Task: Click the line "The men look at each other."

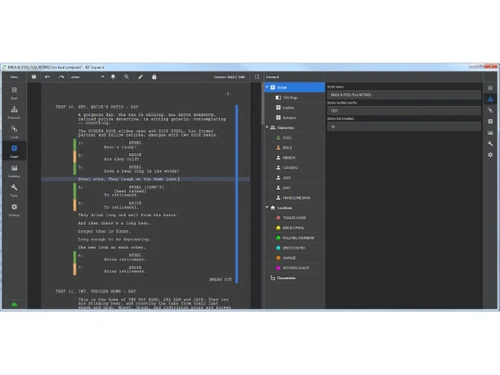Action: pos(112,247)
